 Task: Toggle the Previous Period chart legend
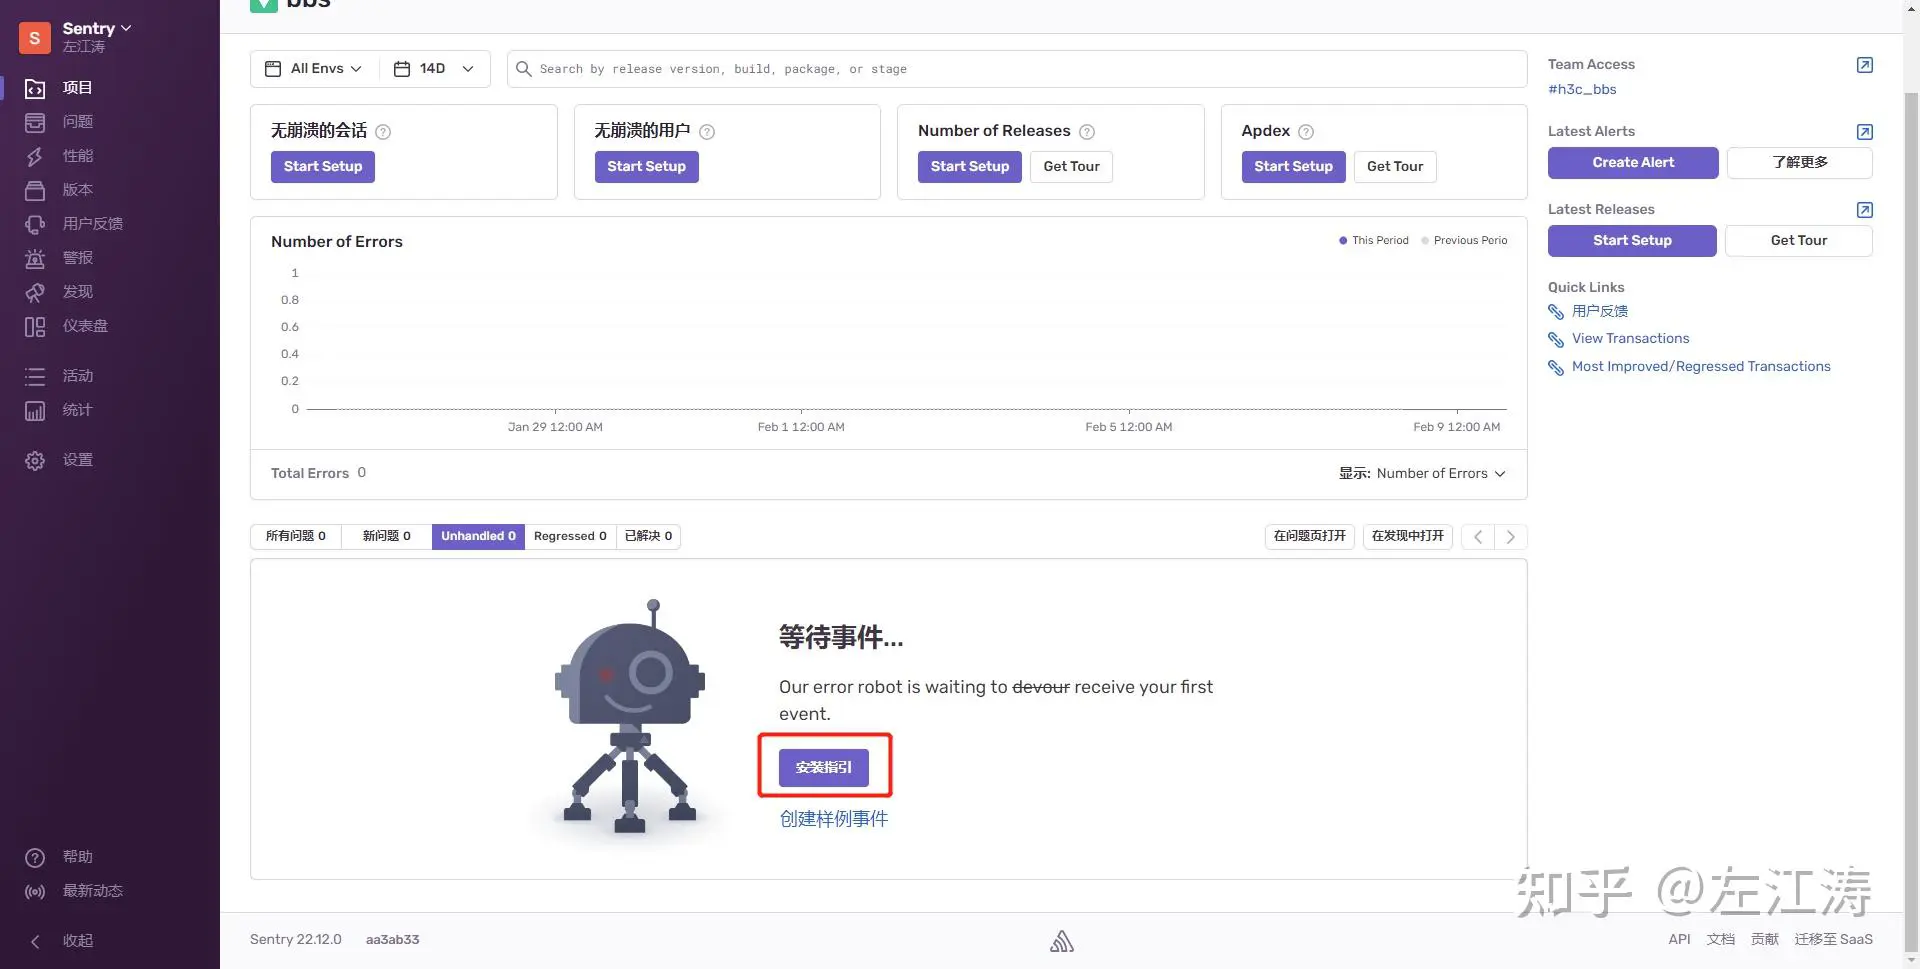tap(1464, 241)
